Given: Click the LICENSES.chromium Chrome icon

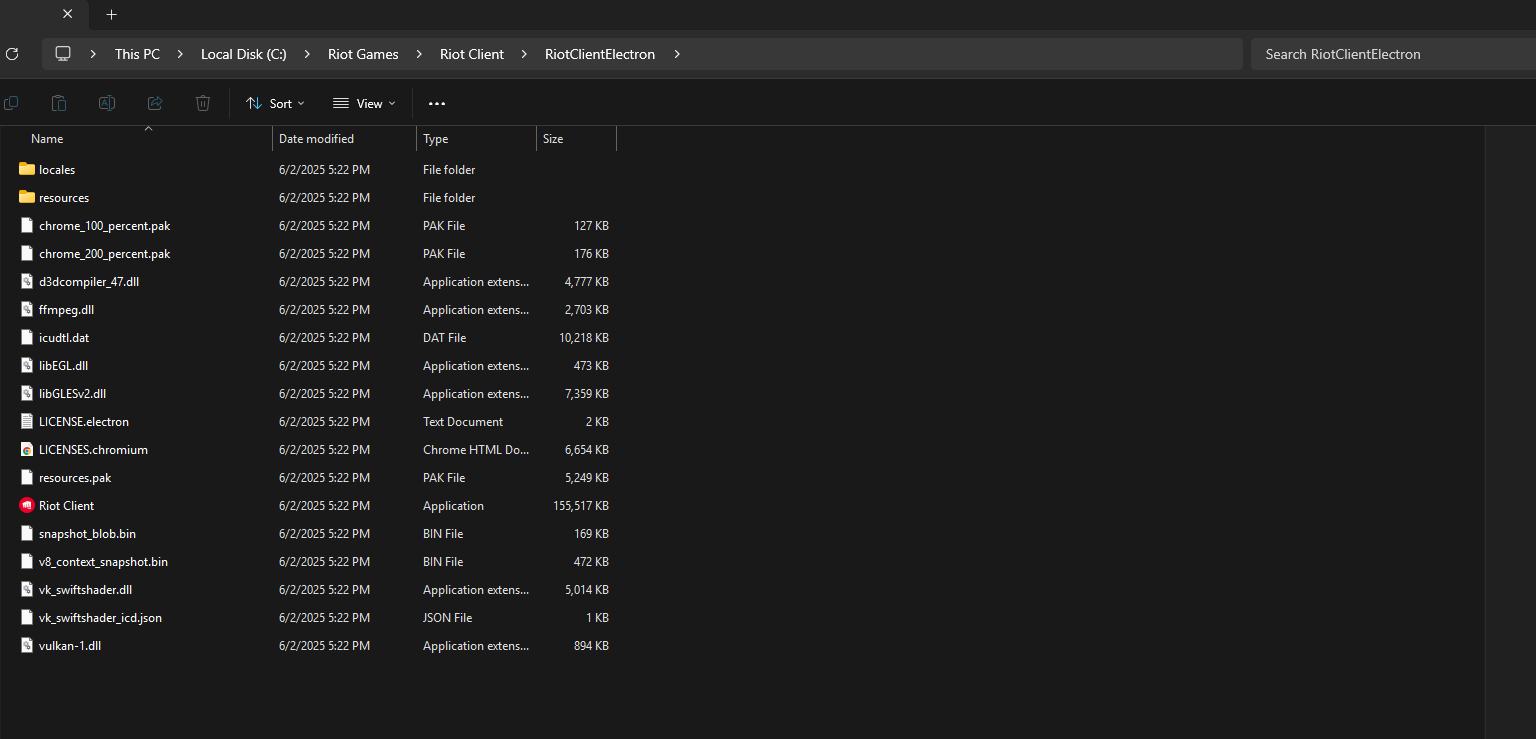Looking at the screenshot, I should point(27,449).
